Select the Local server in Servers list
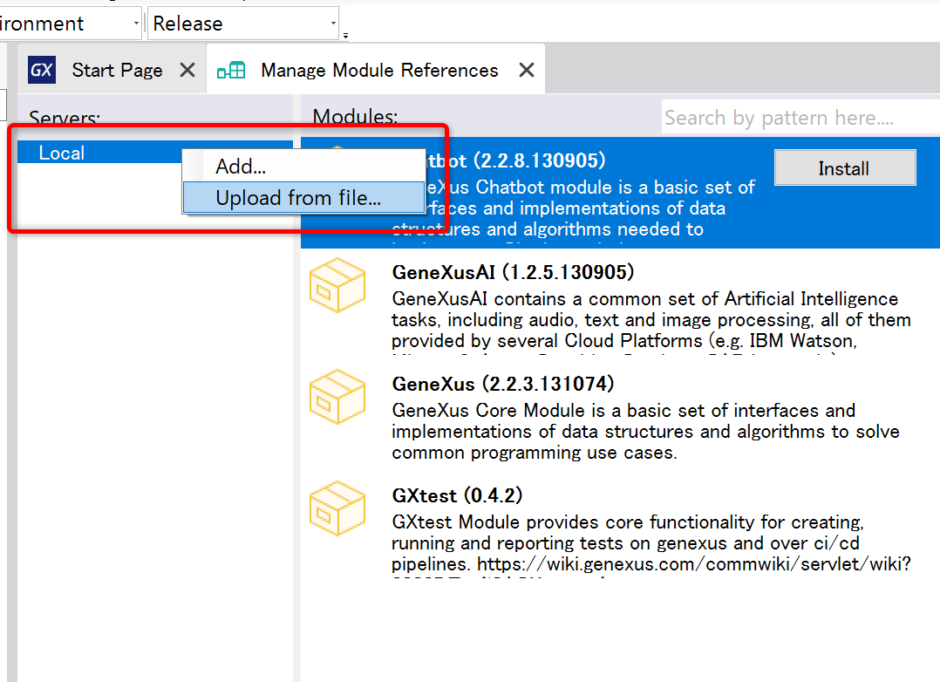940x682 pixels. 62,153
